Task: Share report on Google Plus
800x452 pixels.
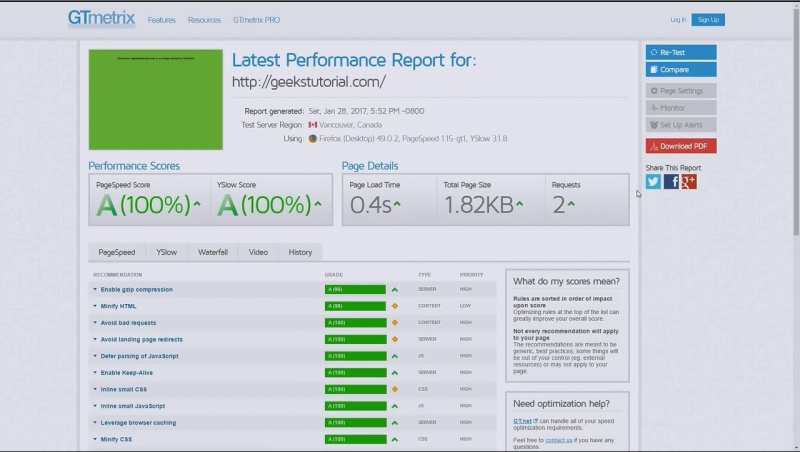Action: click(689, 182)
